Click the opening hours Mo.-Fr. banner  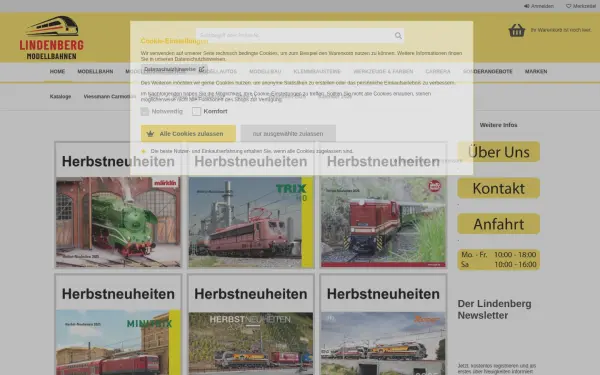[x=499, y=259]
